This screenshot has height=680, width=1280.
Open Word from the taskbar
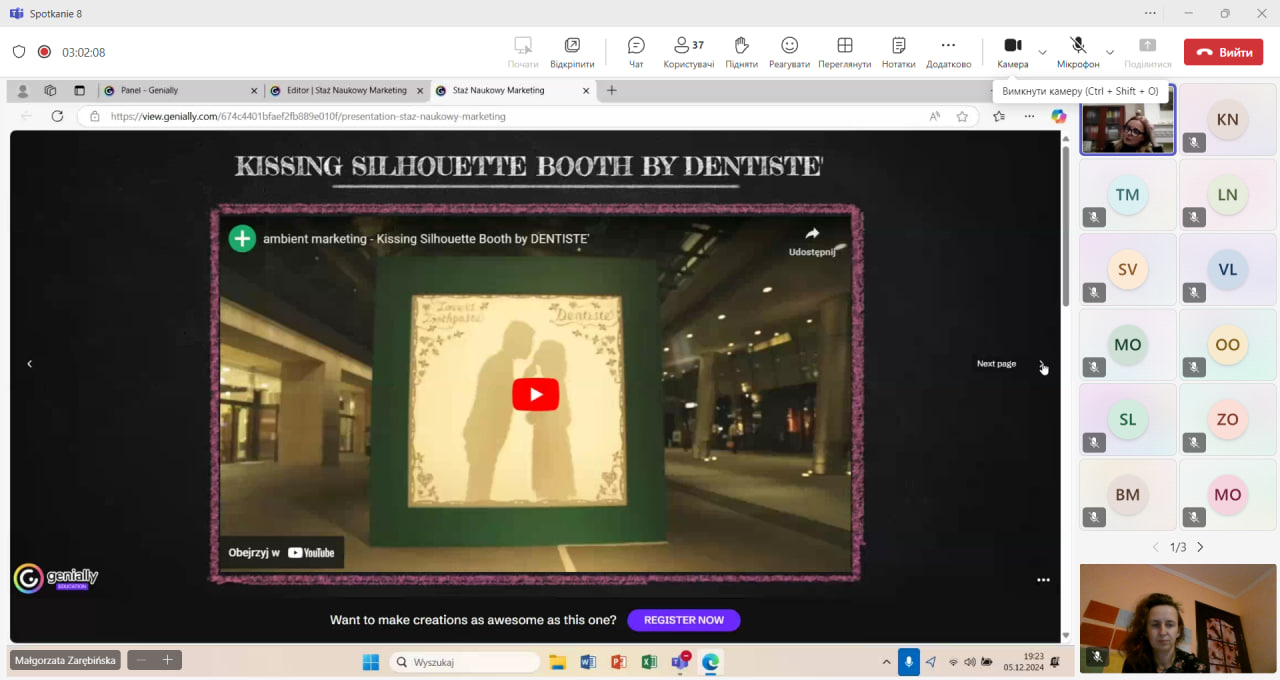588,662
